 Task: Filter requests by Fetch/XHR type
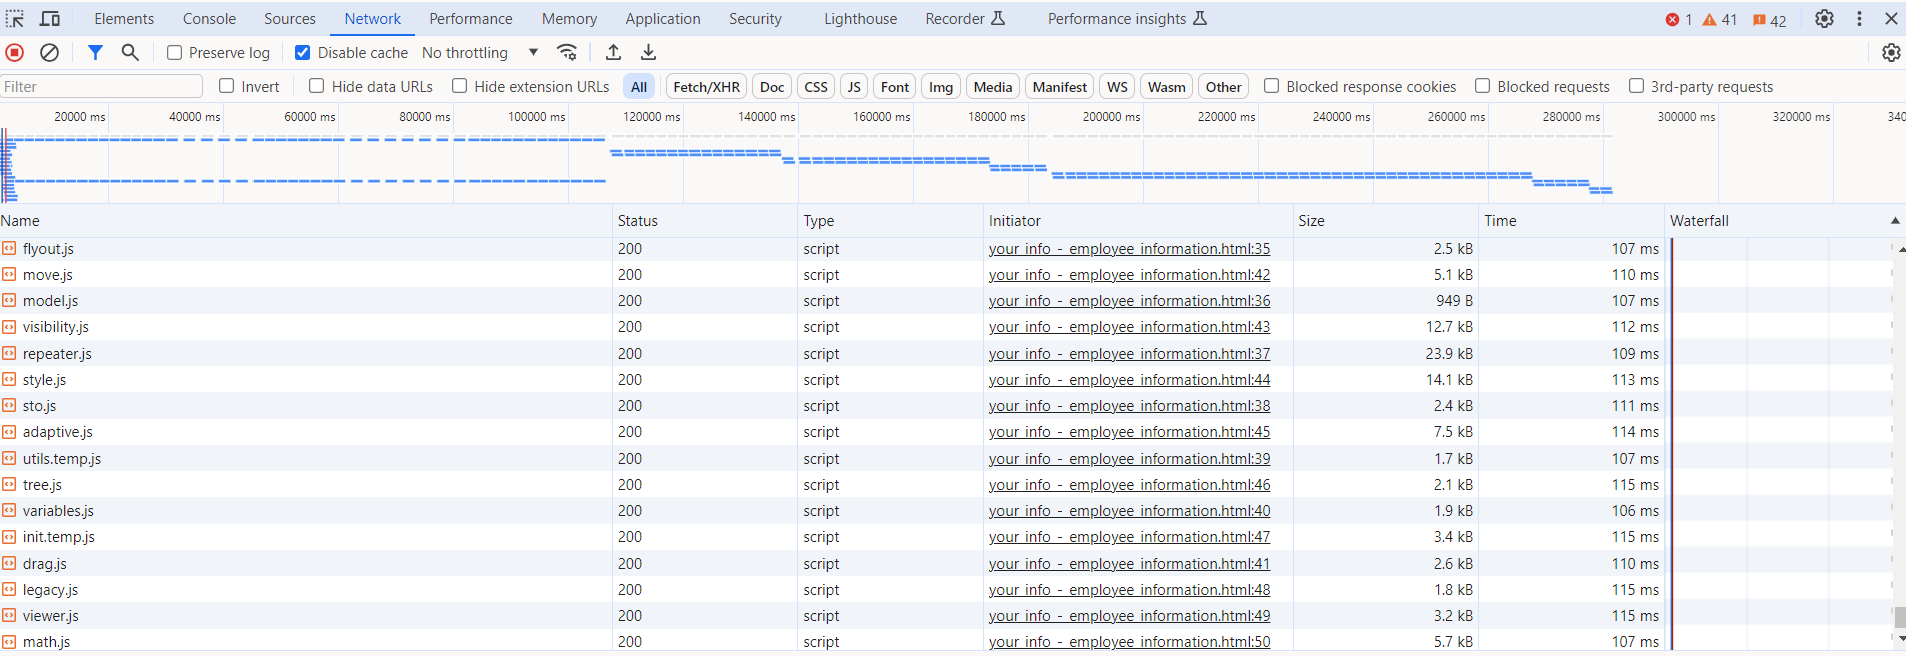[706, 87]
